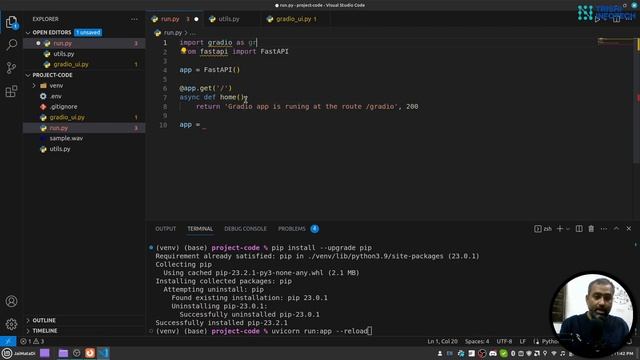Open the Discord tray icon
Screen dimensions: 640x360
coord(493,353)
